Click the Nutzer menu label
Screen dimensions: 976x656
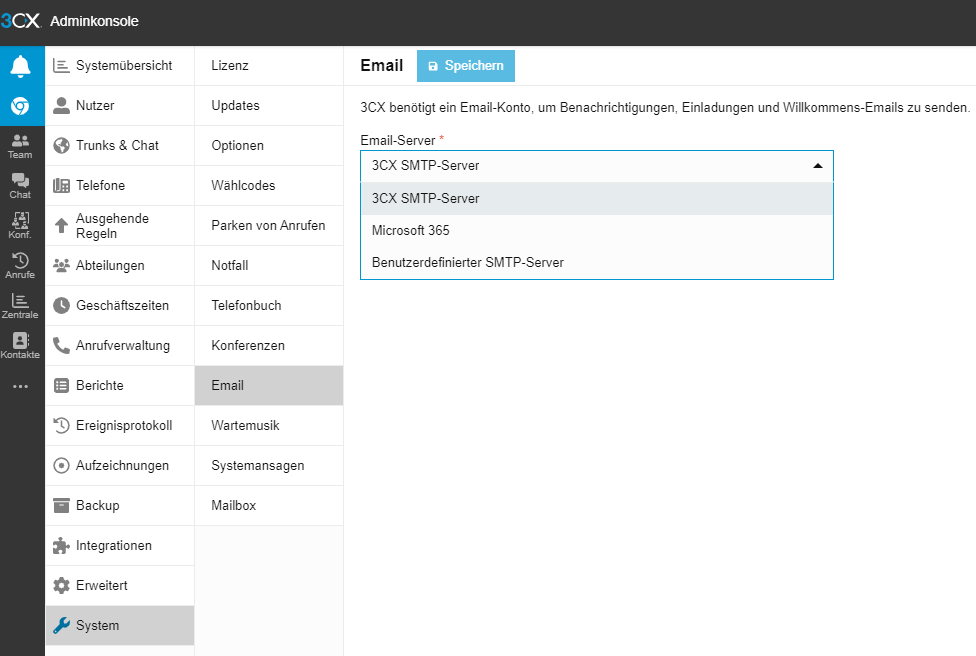click(95, 106)
